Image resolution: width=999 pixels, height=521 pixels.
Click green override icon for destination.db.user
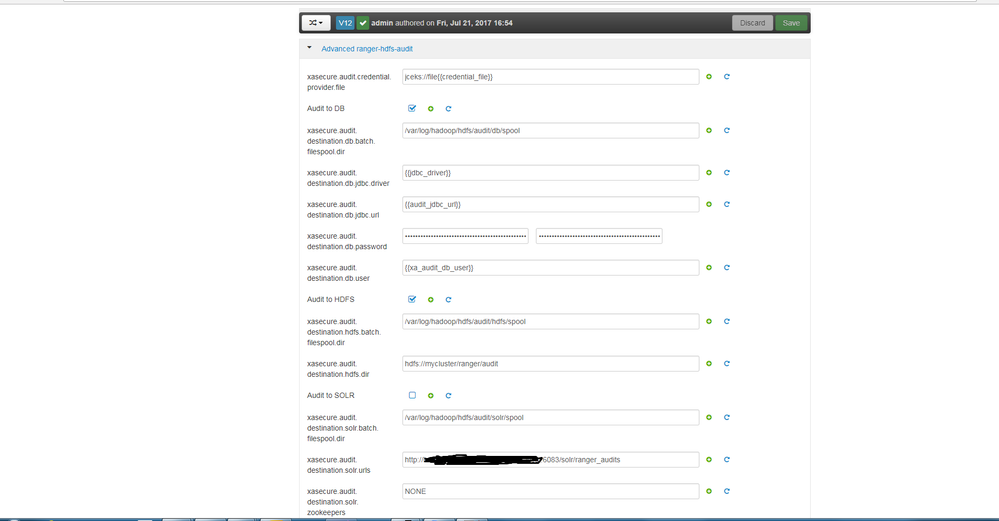click(708, 268)
